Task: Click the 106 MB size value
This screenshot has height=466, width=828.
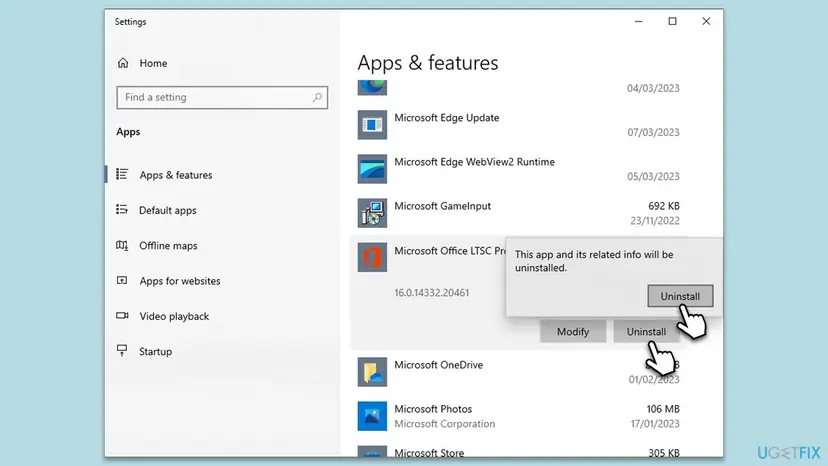Action: 663,409
